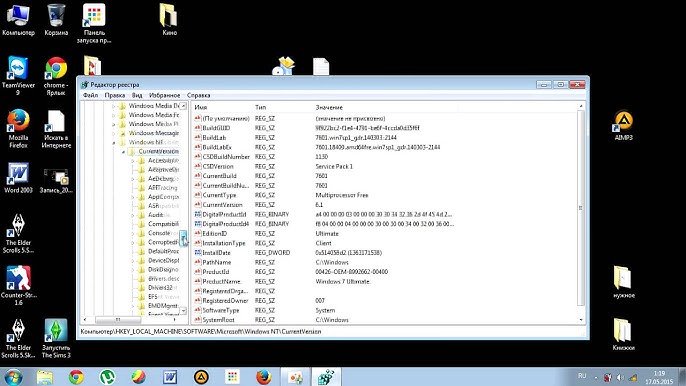The width and height of the screenshot is (686, 386).
Task: Select the DefaultProductKey folder icon
Action: tap(141, 251)
